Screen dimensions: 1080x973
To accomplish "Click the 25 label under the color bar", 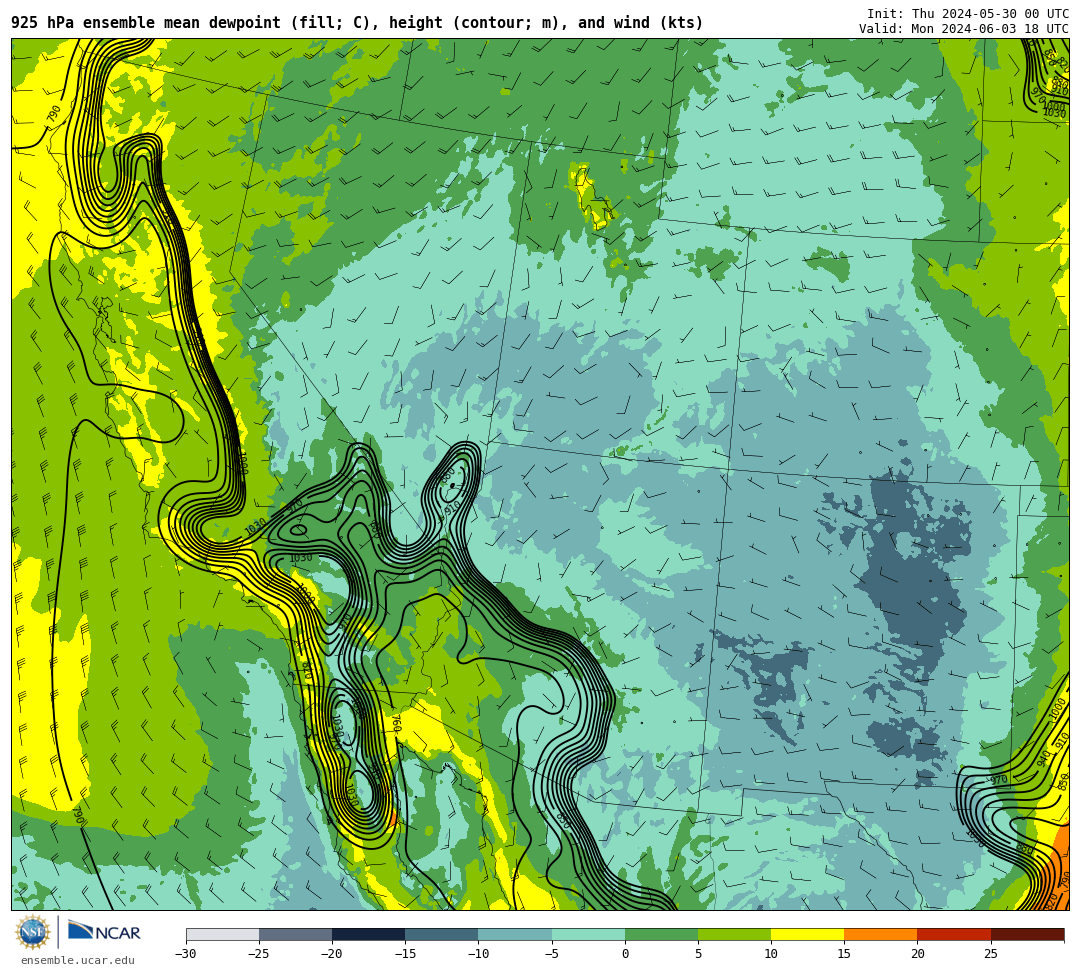I will point(990,954).
